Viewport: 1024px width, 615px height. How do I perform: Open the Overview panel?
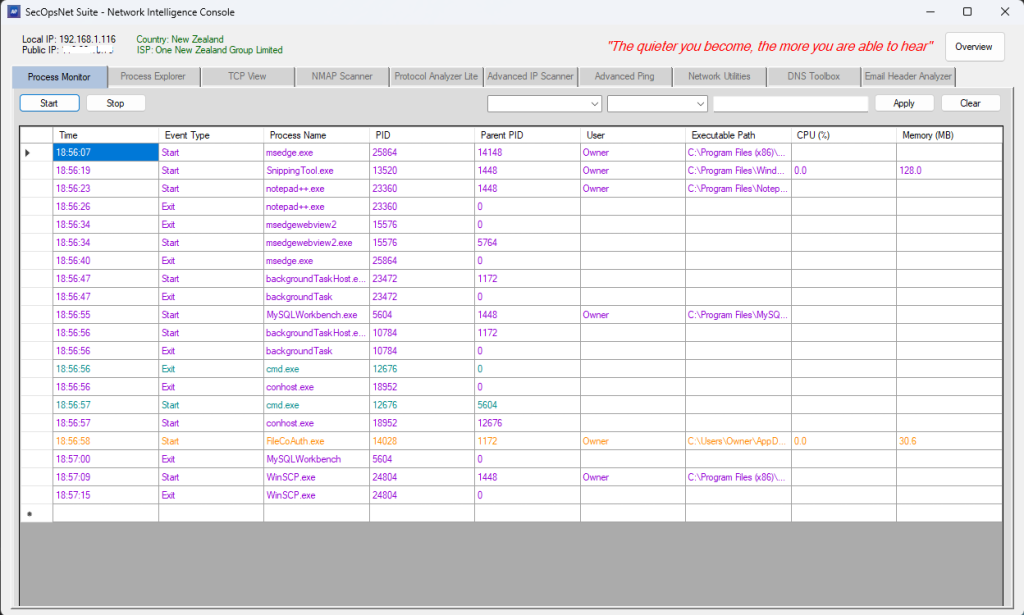click(973, 47)
